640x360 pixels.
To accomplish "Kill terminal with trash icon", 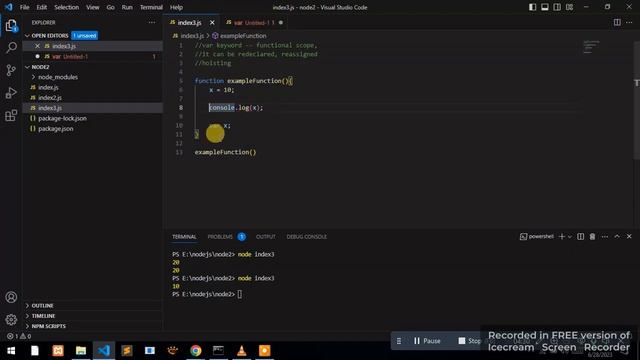I will 592,237.
